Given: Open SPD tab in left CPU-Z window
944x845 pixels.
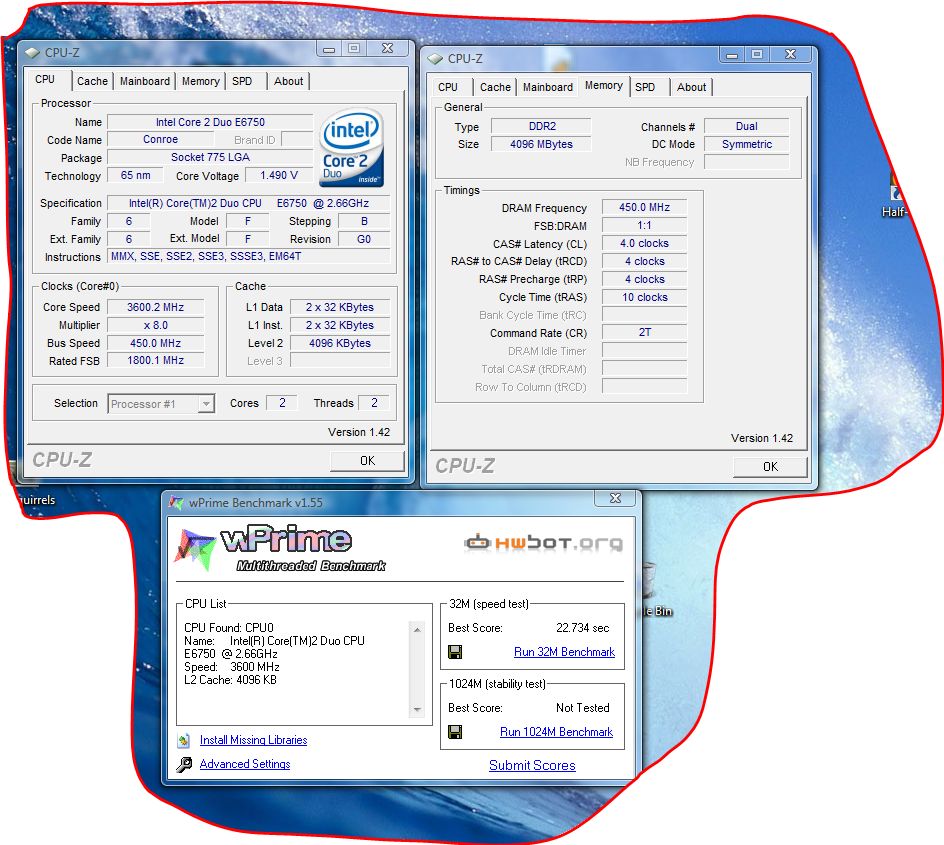Looking at the screenshot, I should (x=242, y=81).
